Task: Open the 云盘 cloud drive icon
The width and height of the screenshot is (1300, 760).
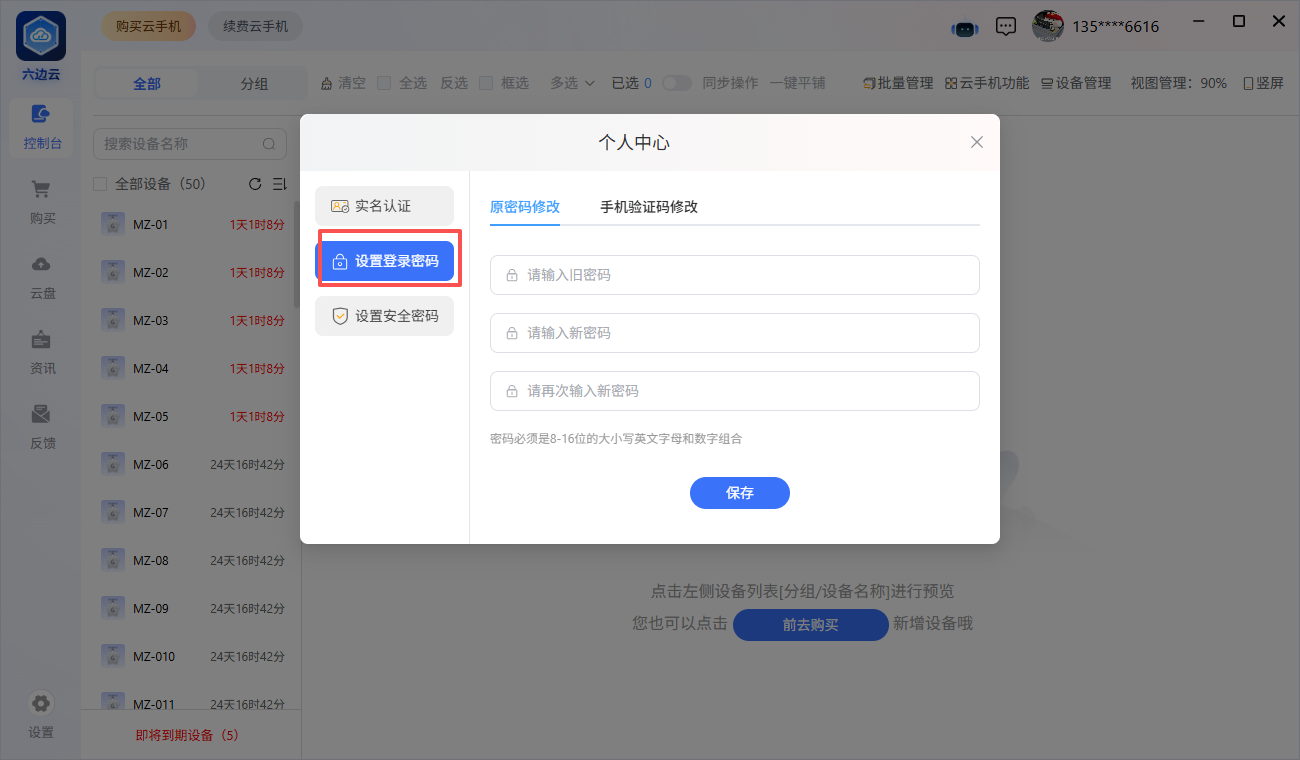Action: 41,265
